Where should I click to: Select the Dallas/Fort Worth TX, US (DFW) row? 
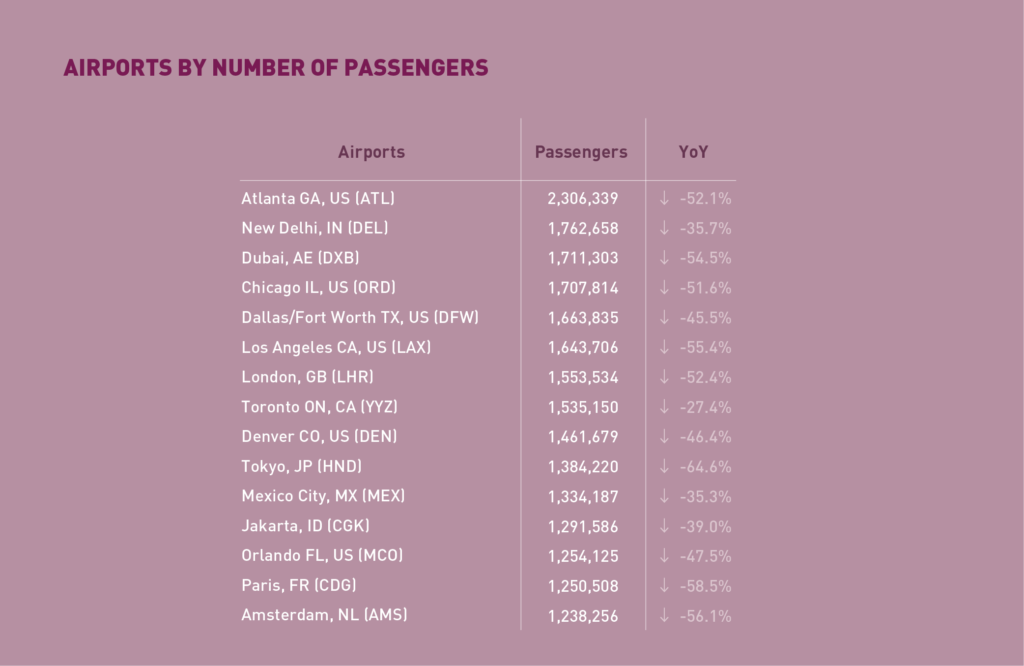[x=360, y=318]
